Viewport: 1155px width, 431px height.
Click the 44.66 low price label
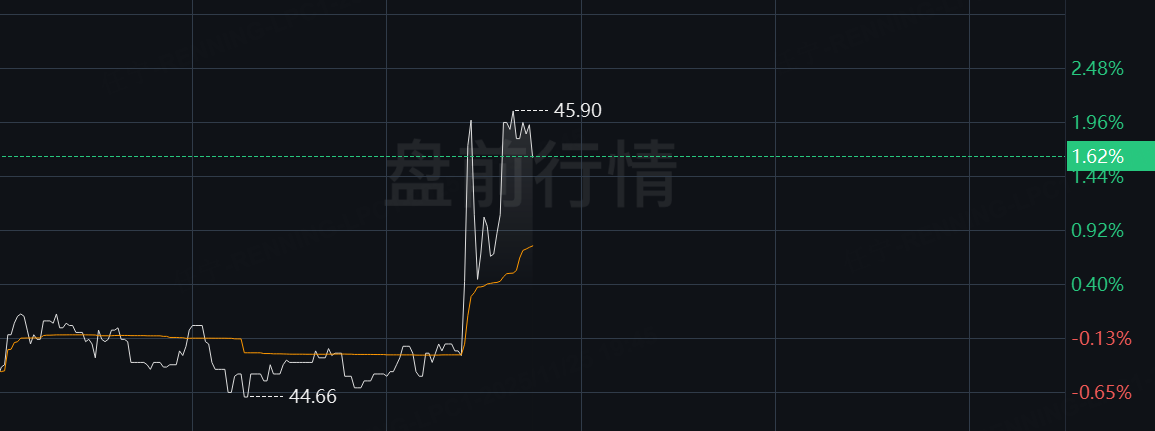pyautogui.click(x=312, y=396)
